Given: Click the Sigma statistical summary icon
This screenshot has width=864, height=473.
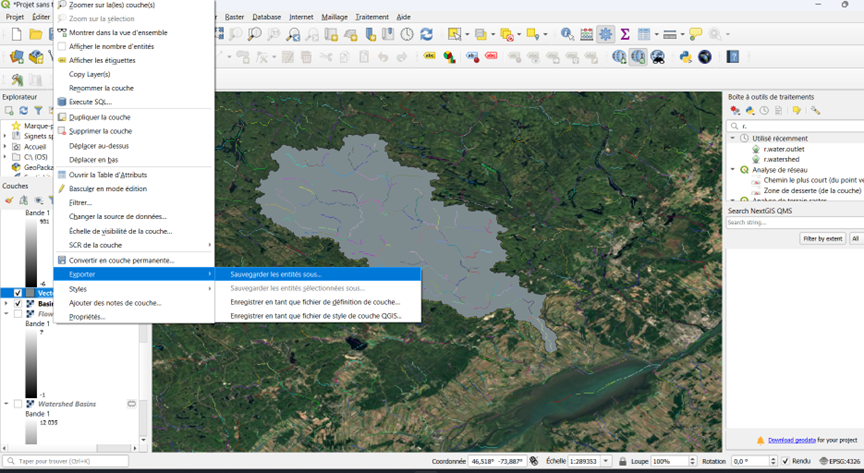Looking at the screenshot, I should [625, 34].
